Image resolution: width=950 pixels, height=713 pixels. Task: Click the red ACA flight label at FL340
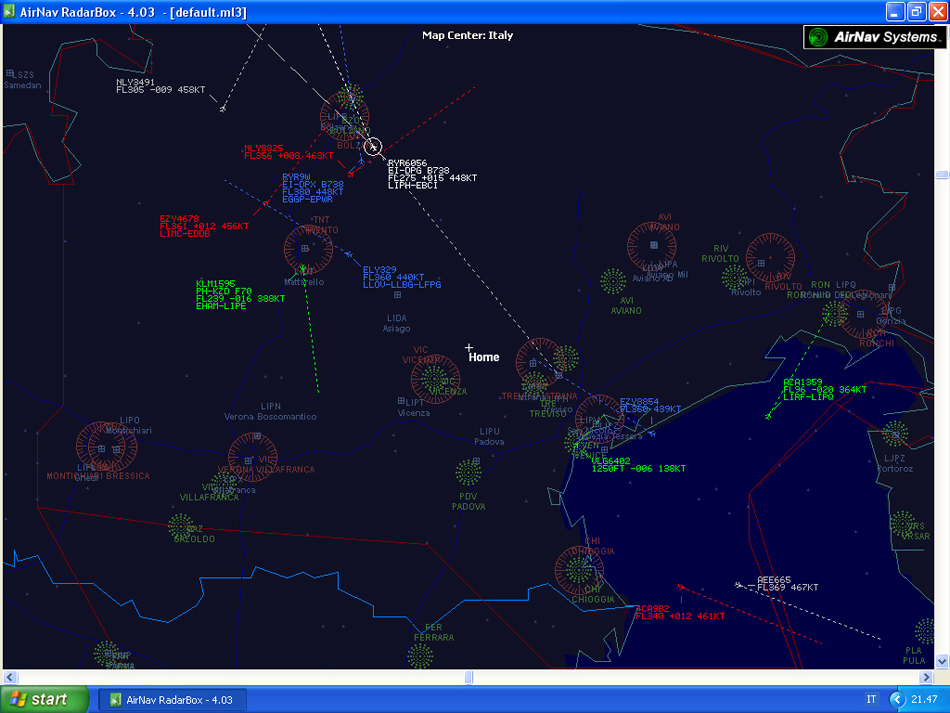click(x=680, y=612)
